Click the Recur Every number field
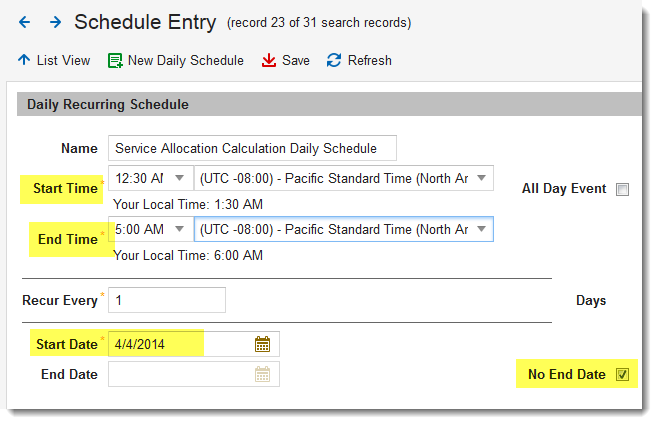Viewport: 657px width, 424px height. pyautogui.click(x=167, y=300)
